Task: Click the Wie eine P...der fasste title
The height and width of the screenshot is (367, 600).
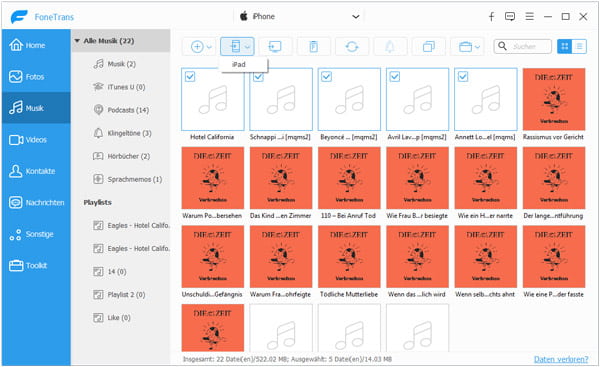Action: (x=553, y=294)
